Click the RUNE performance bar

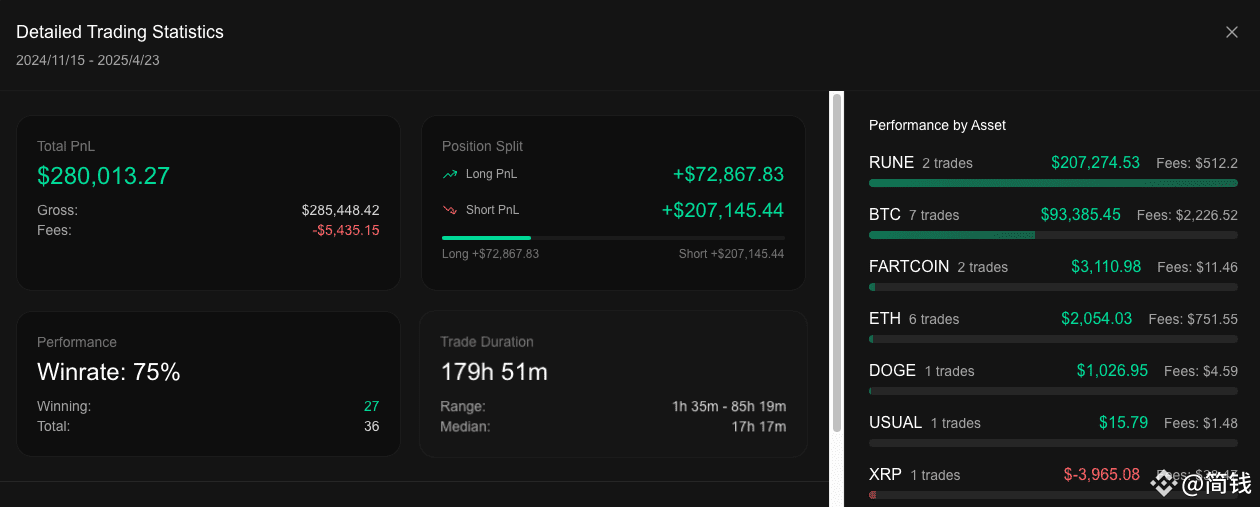point(1053,183)
